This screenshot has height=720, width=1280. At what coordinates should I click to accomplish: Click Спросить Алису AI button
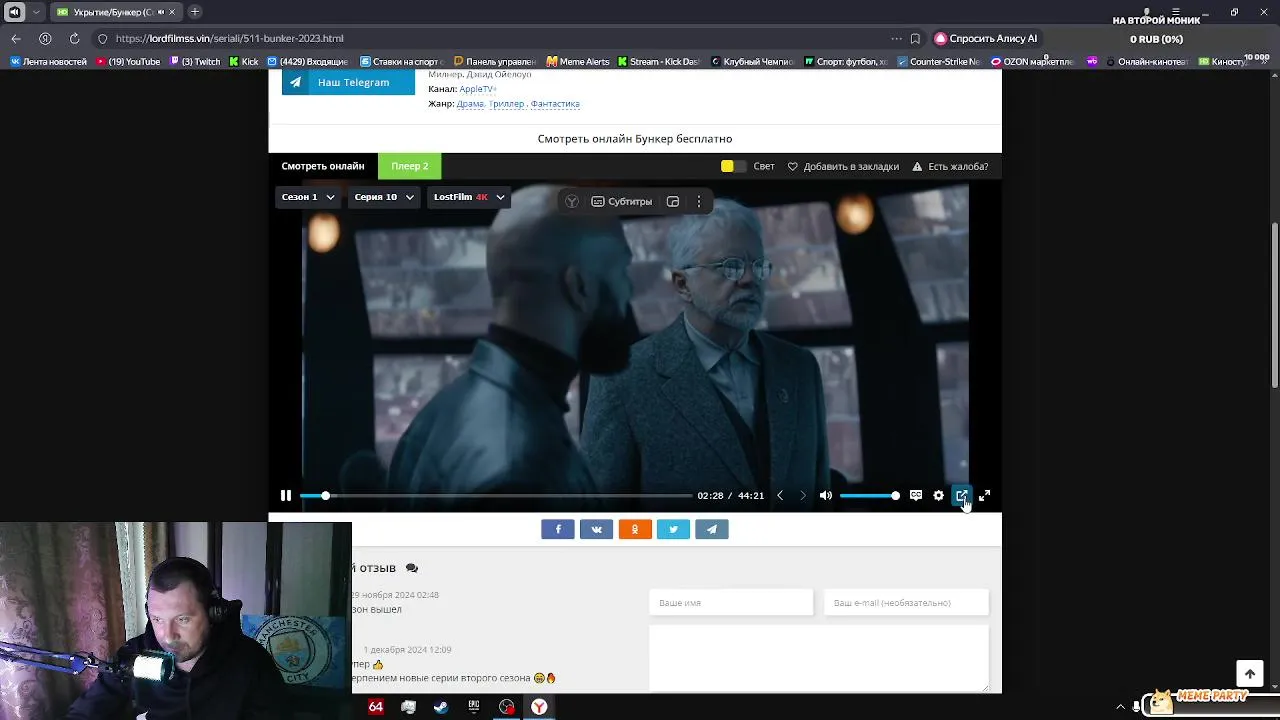tap(986, 38)
